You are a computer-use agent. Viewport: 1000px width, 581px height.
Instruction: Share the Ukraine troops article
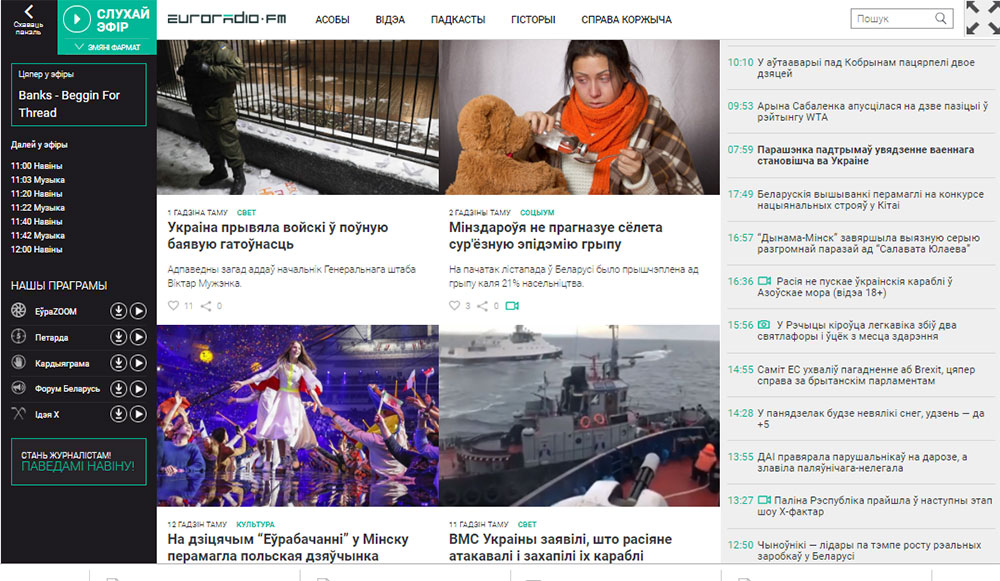(205, 305)
